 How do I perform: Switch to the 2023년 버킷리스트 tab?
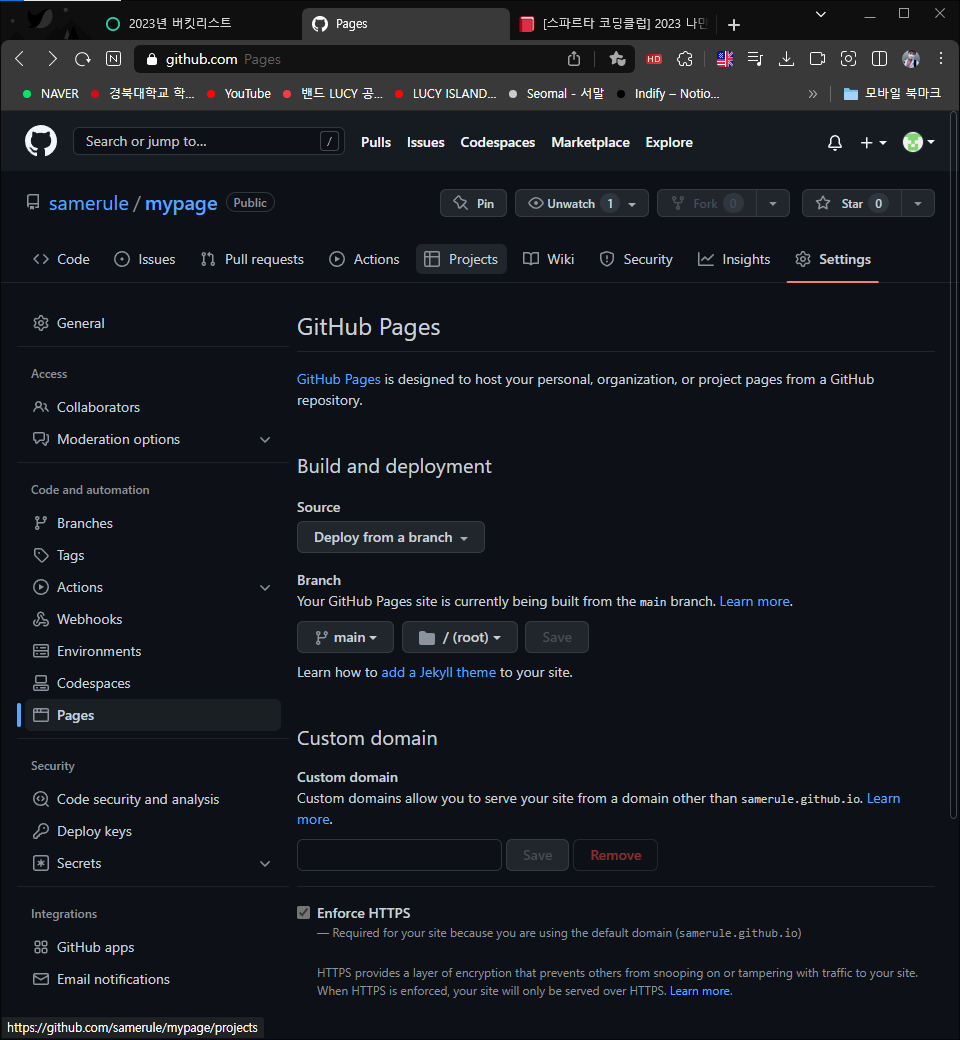pos(180,24)
